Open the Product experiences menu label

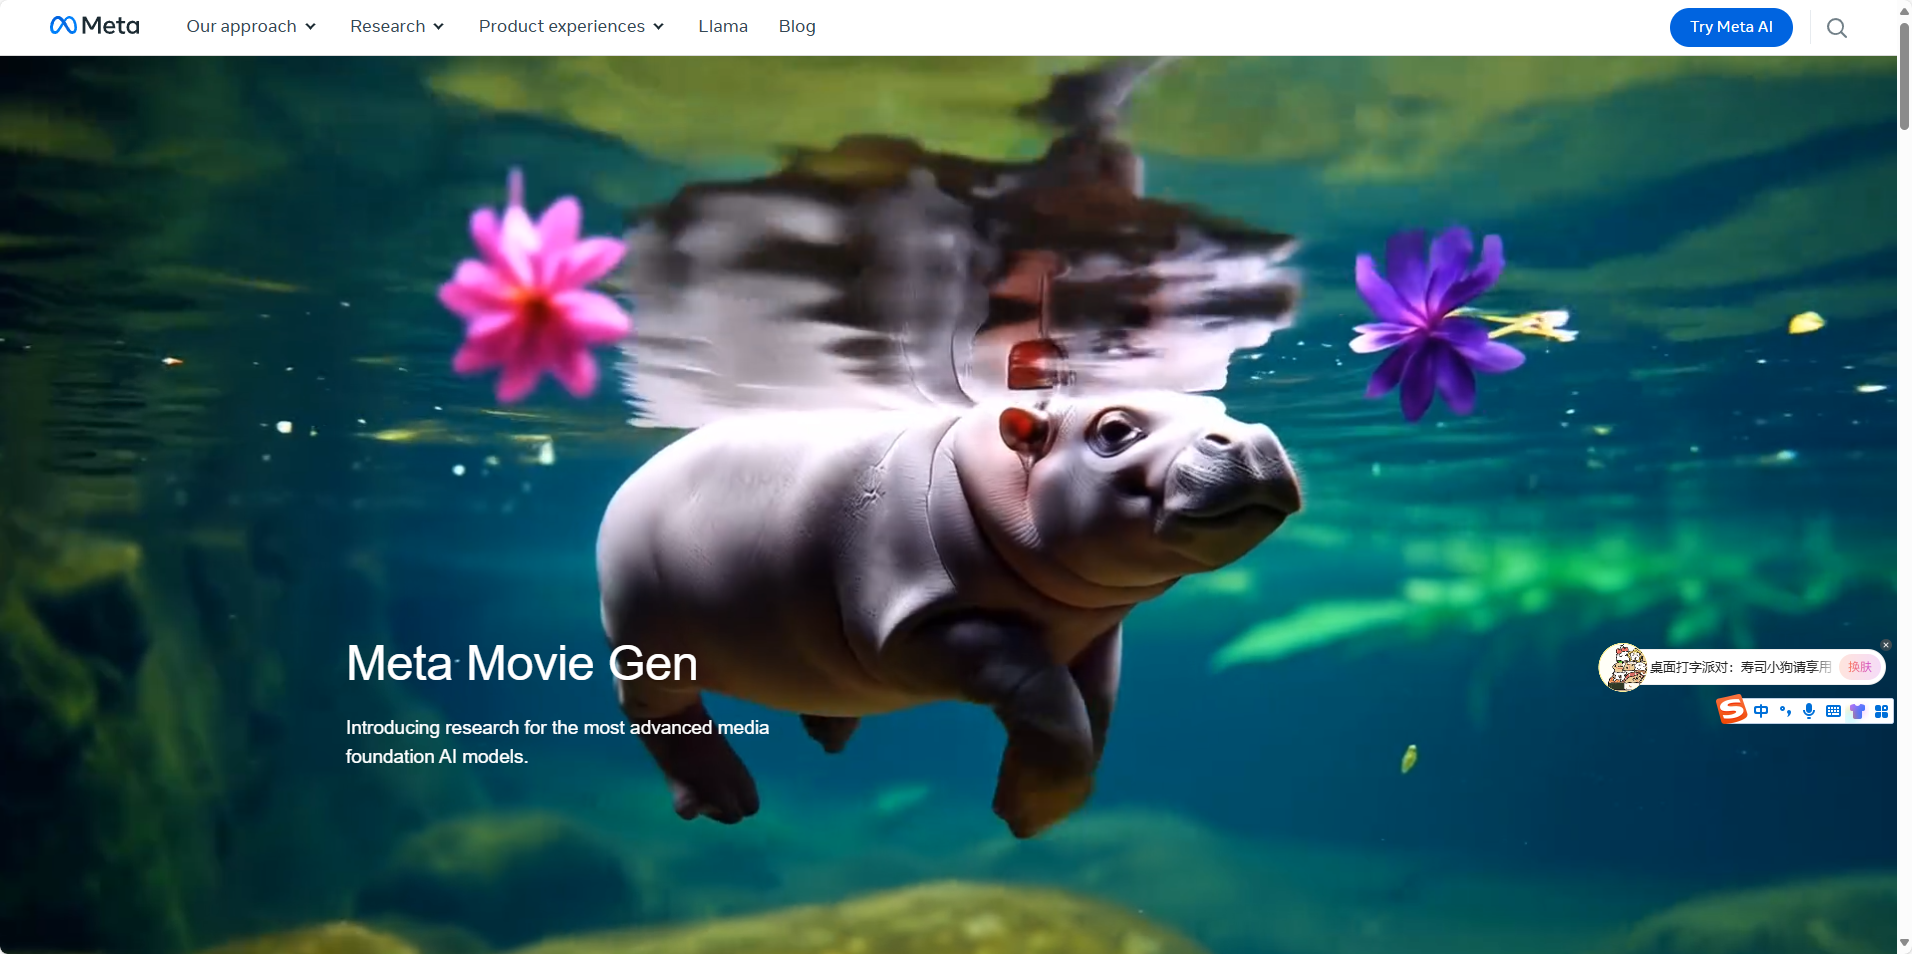point(561,27)
